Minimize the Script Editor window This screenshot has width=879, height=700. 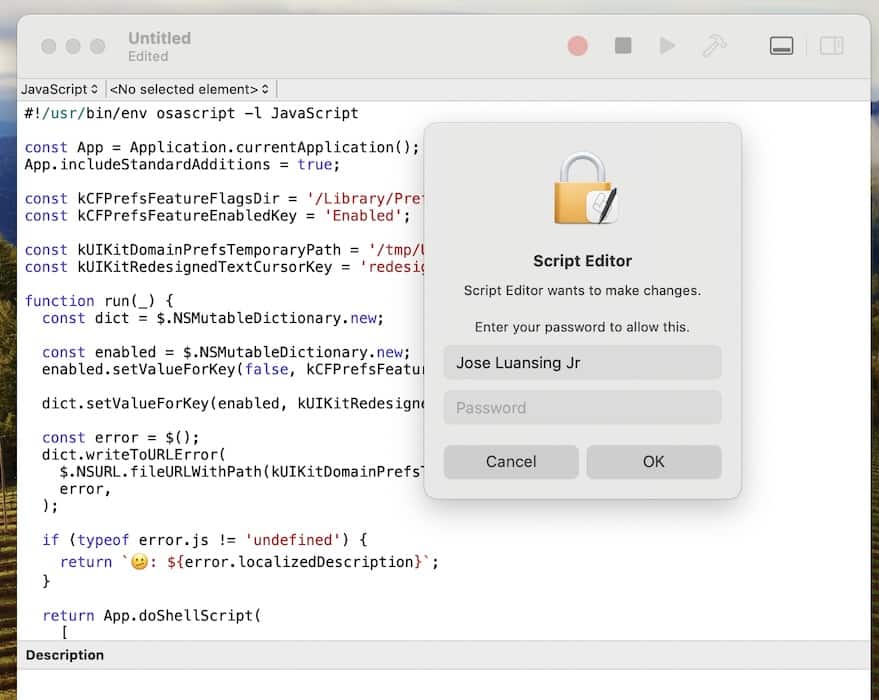click(x=73, y=46)
